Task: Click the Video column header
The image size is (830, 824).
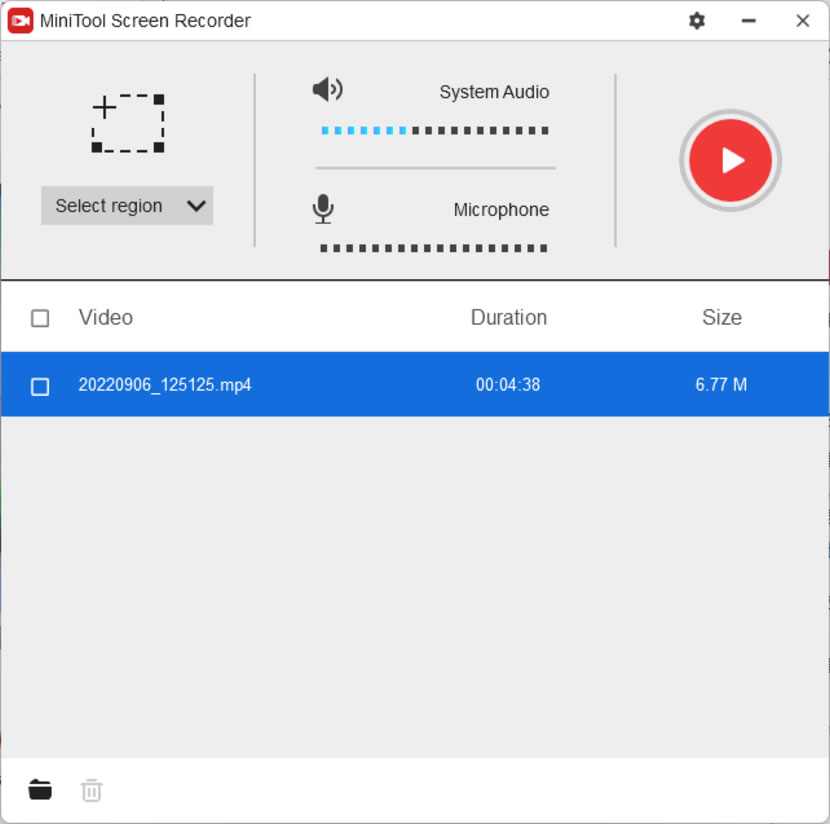Action: (106, 318)
